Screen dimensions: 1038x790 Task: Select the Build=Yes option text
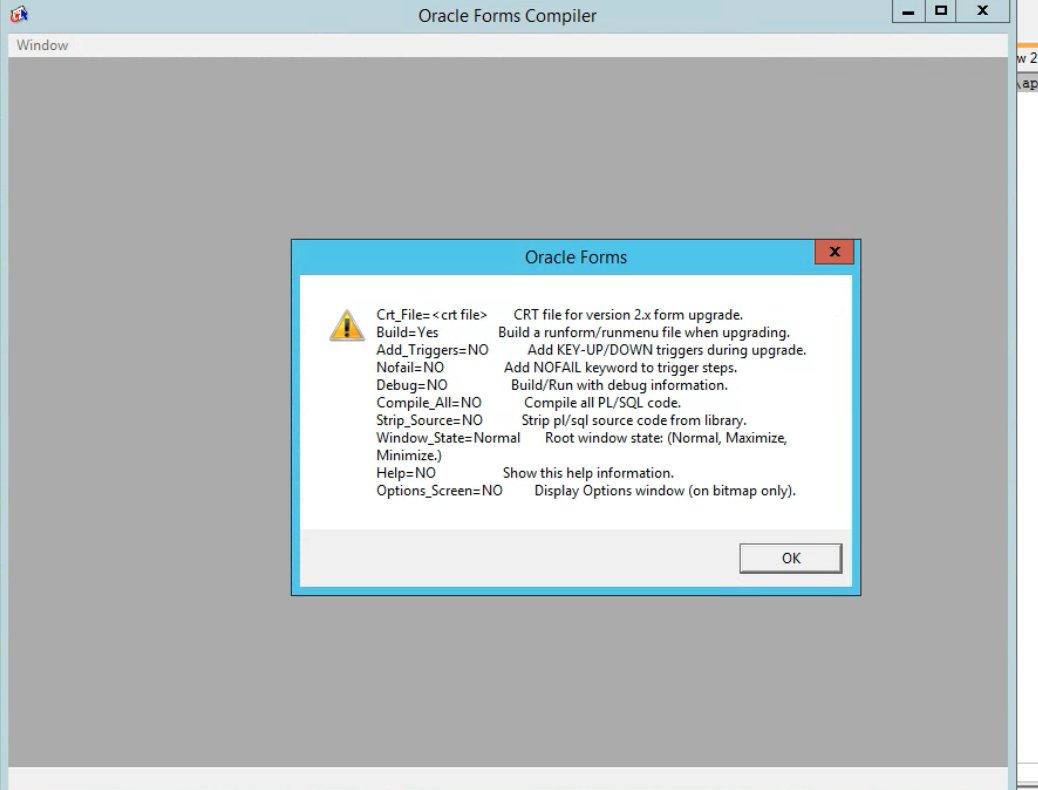pos(407,332)
